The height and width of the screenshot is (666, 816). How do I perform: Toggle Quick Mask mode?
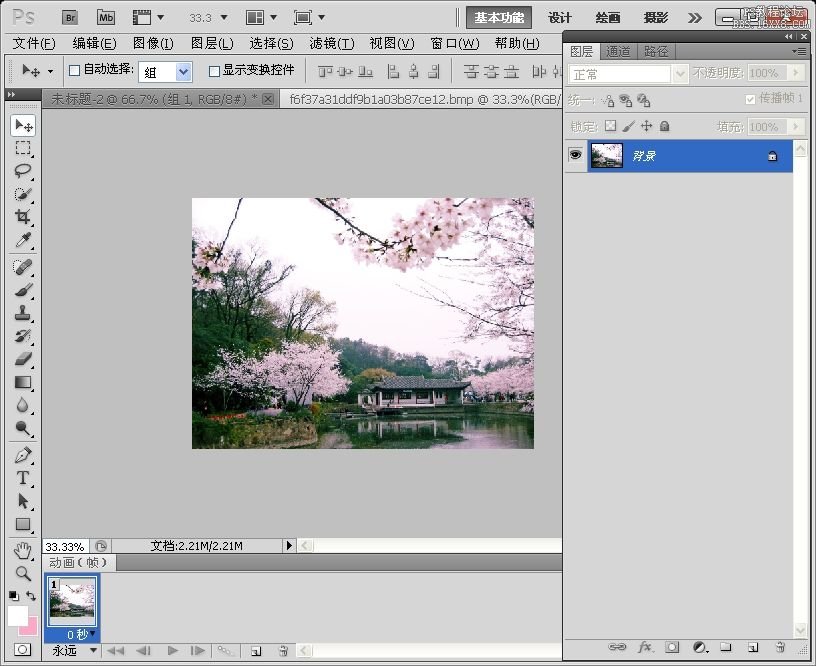click(x=22, y=649)
